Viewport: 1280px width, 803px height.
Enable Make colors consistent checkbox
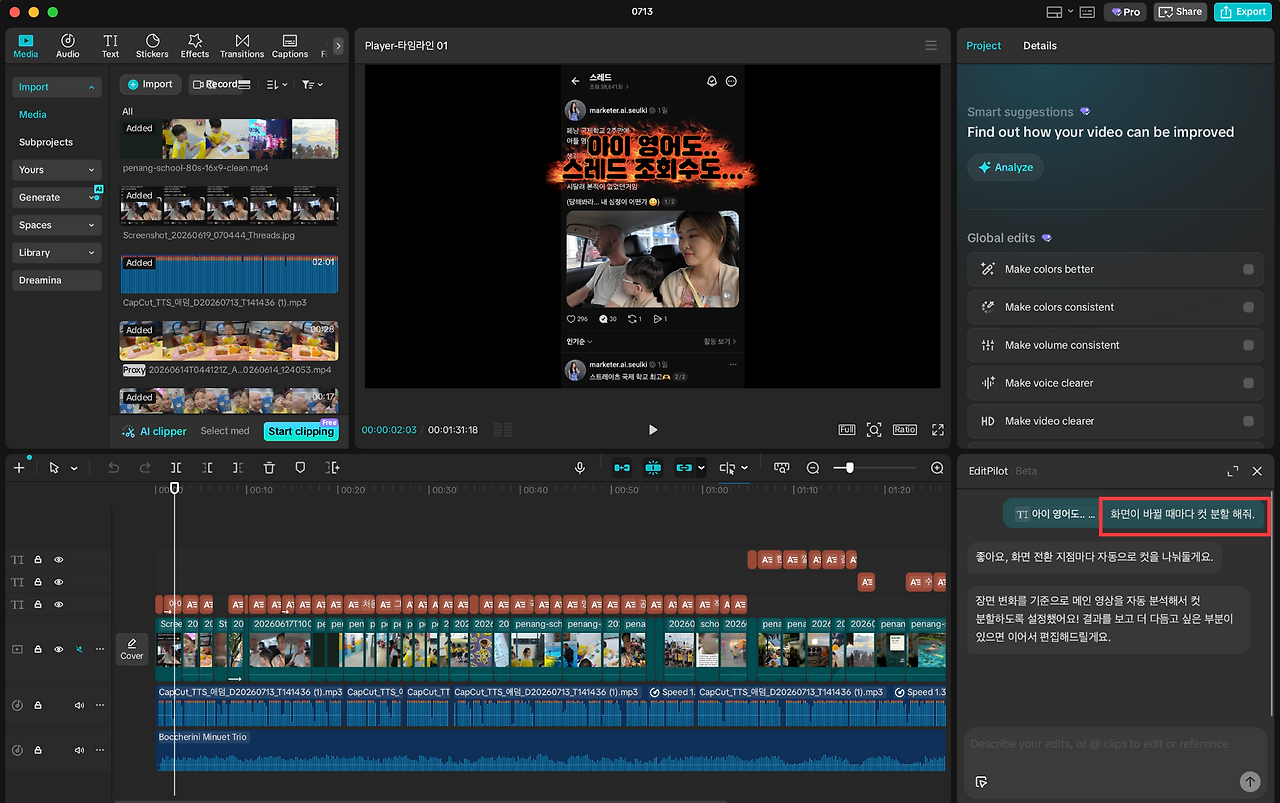pos(1248,307)
